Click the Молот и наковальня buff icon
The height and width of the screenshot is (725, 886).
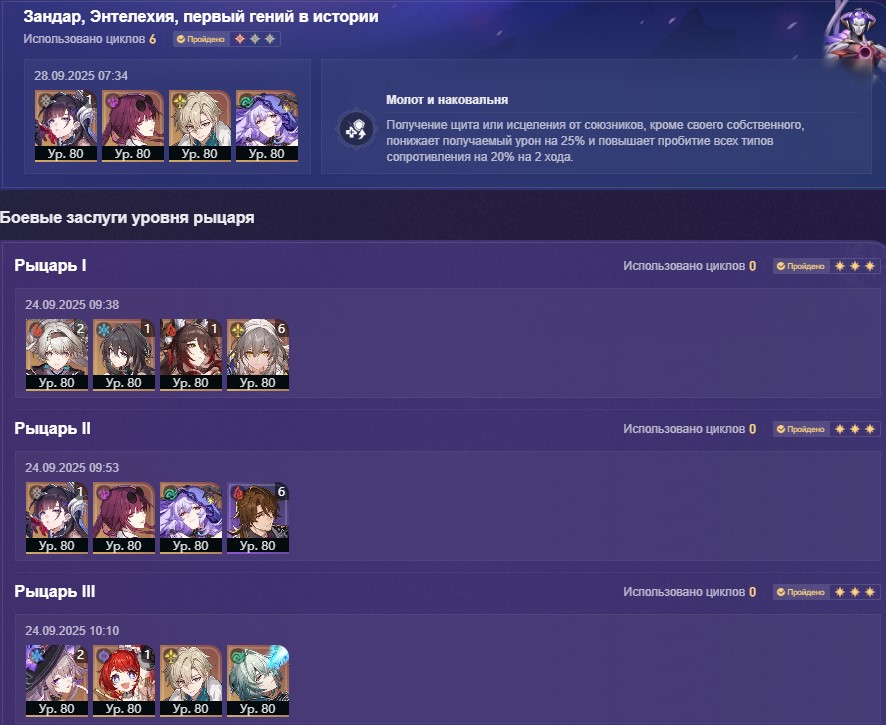coord(357,129)
